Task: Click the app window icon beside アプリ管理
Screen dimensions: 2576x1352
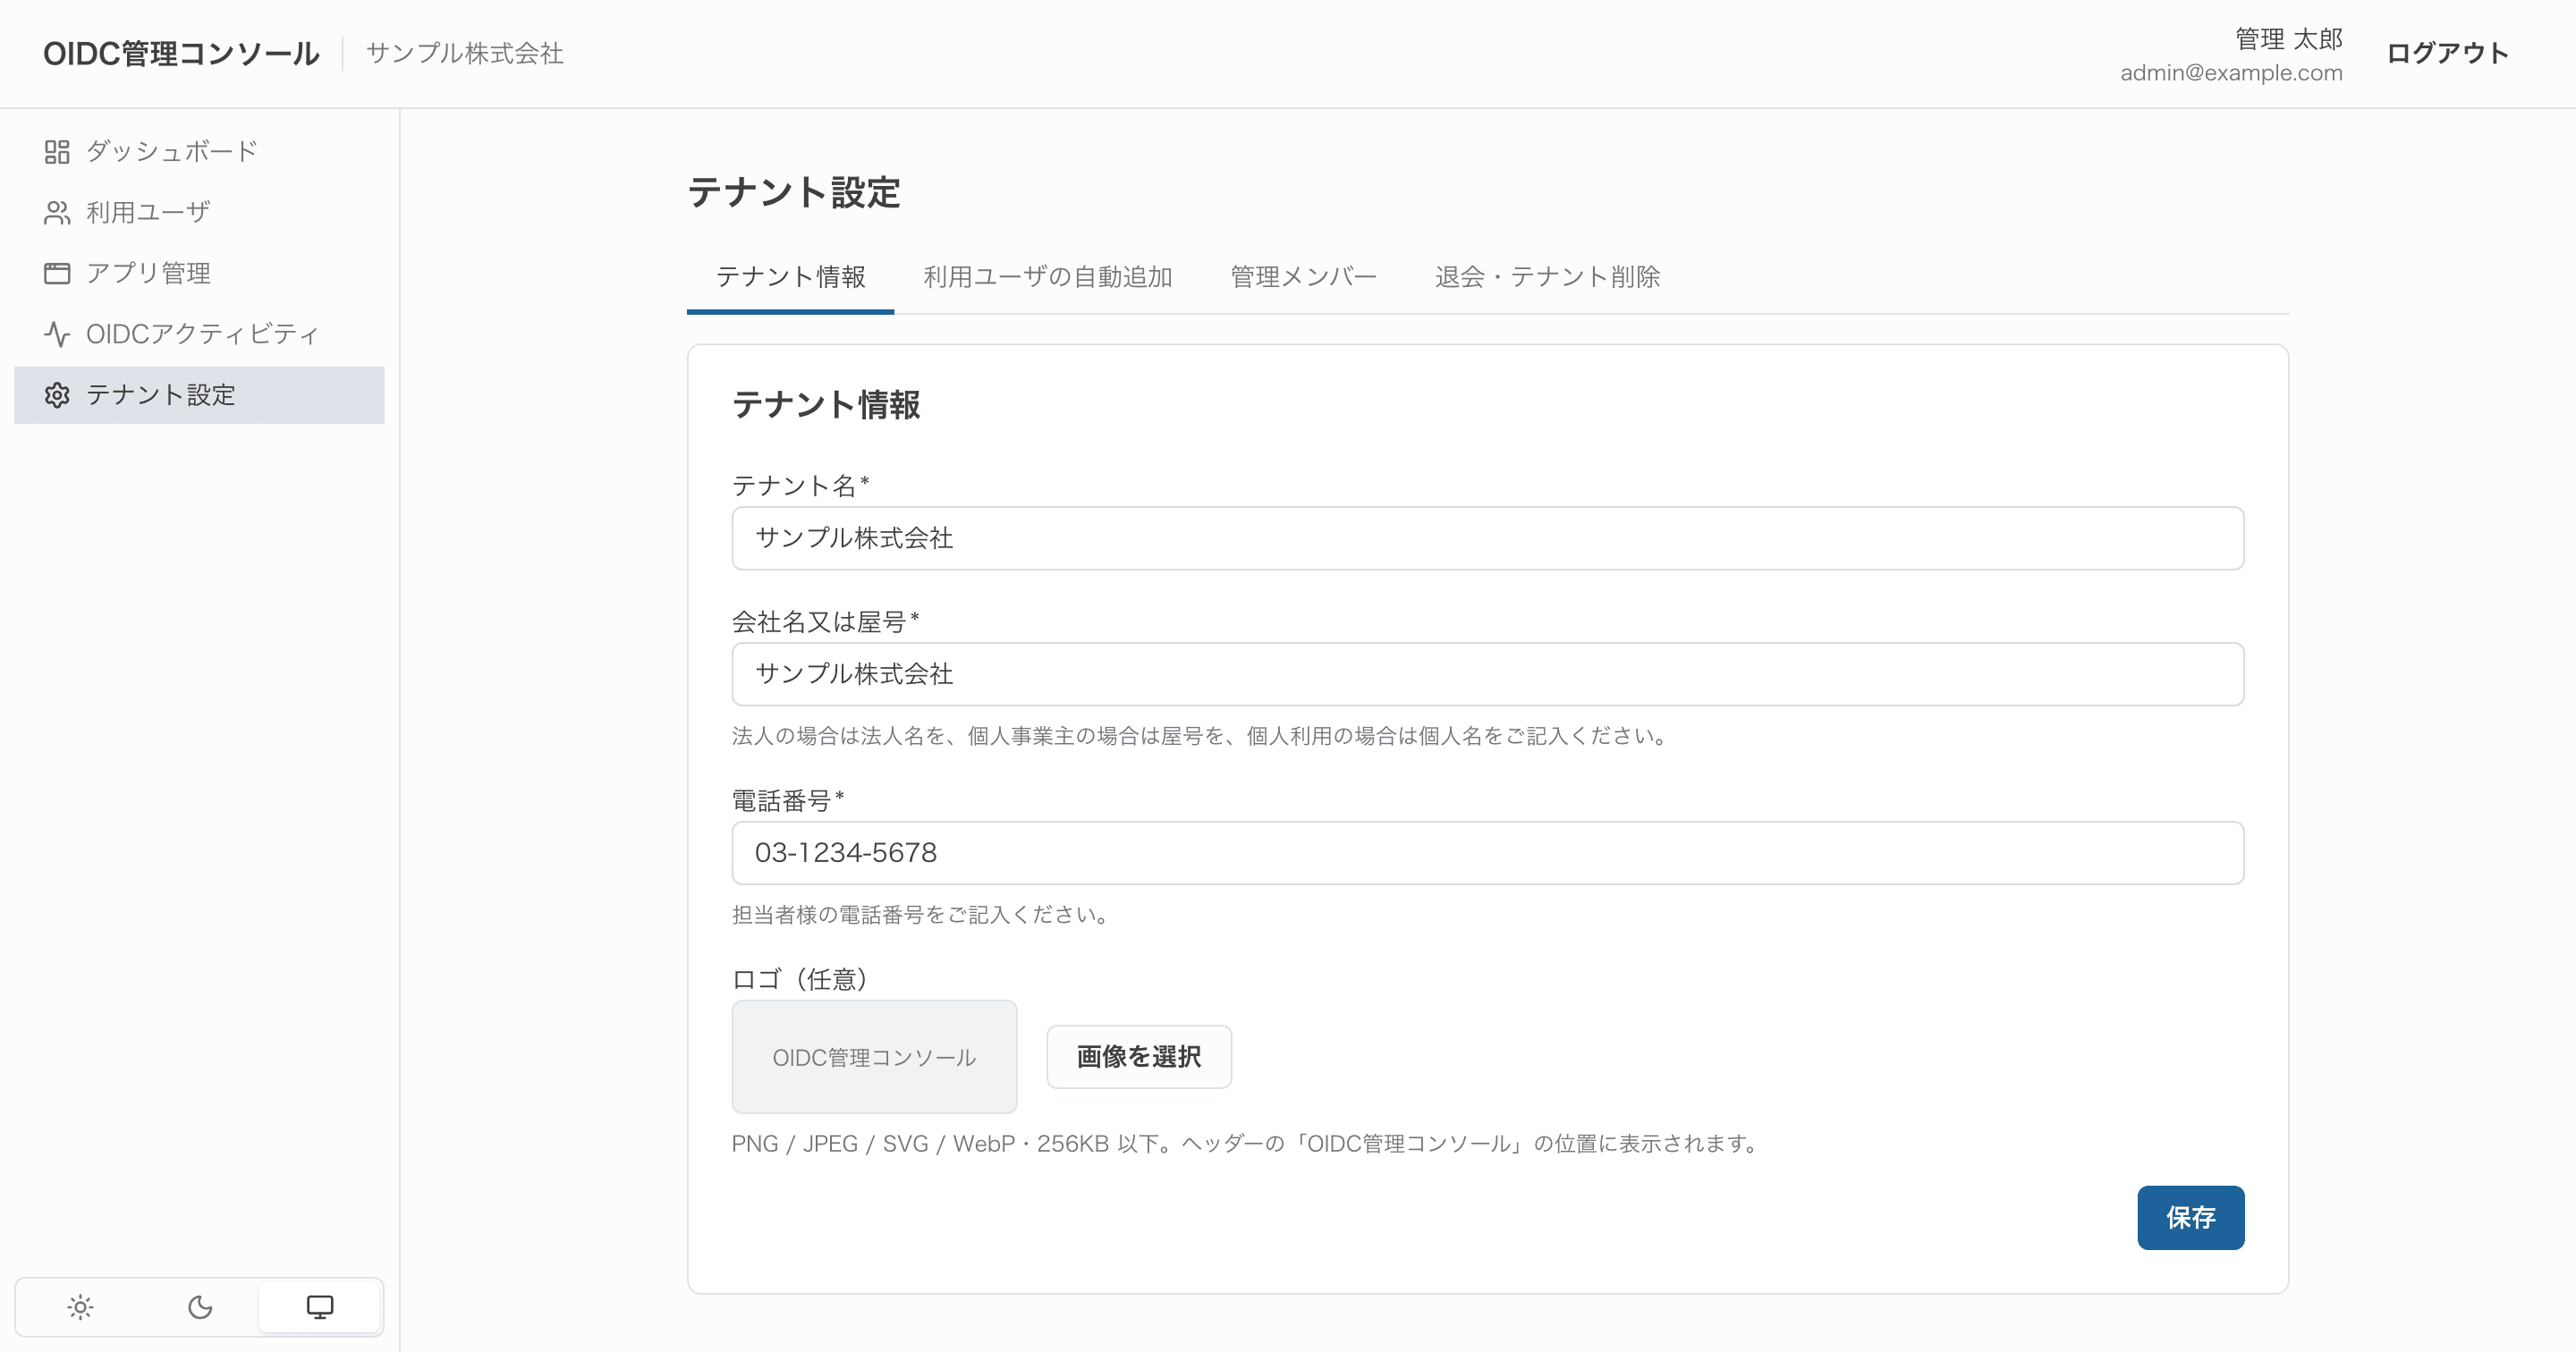Action: (57, 274)
